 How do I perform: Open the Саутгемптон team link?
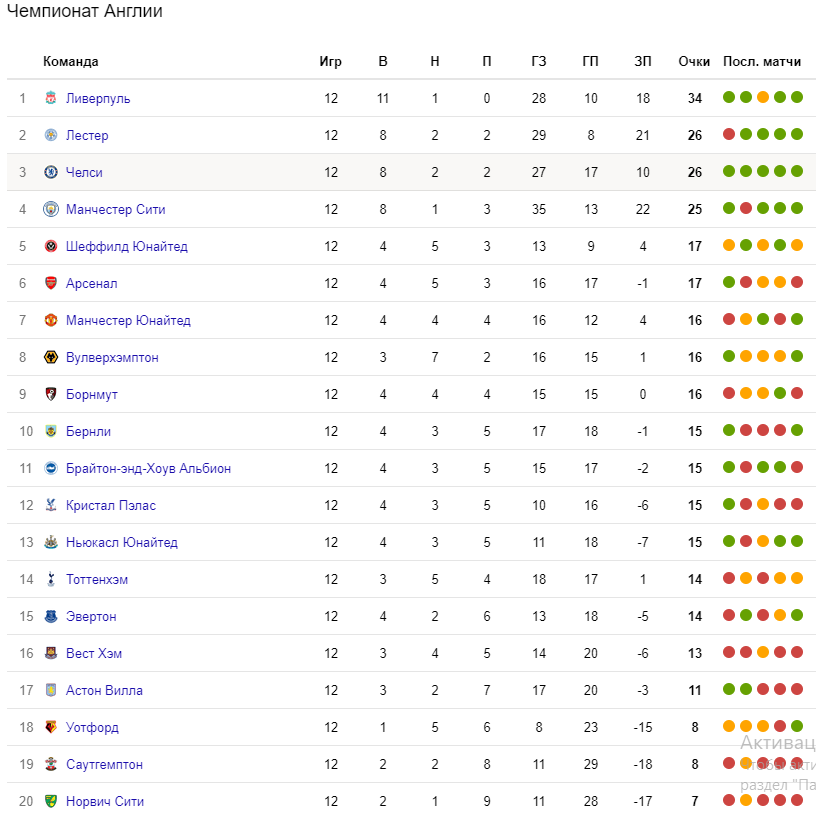[104, 765]
